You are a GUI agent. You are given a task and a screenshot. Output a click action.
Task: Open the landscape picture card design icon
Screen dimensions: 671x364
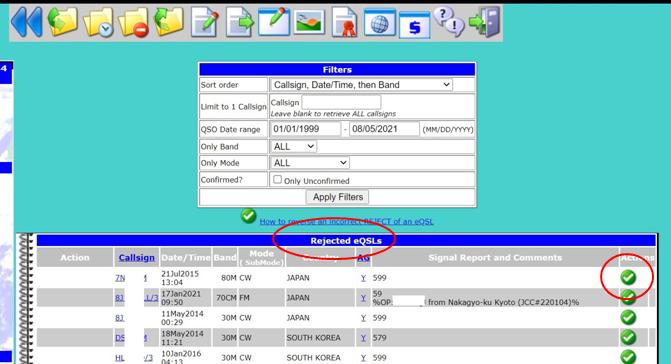coord(309,22)
